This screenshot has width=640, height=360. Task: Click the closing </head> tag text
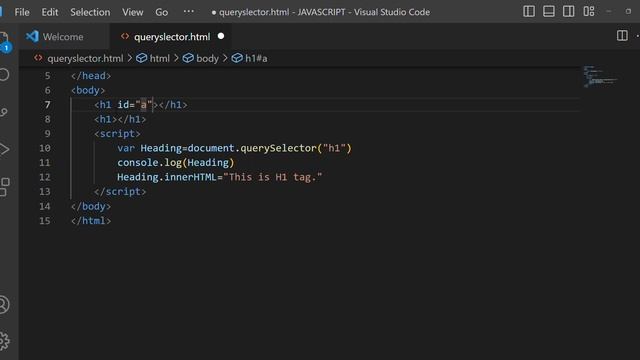(91, 76)
